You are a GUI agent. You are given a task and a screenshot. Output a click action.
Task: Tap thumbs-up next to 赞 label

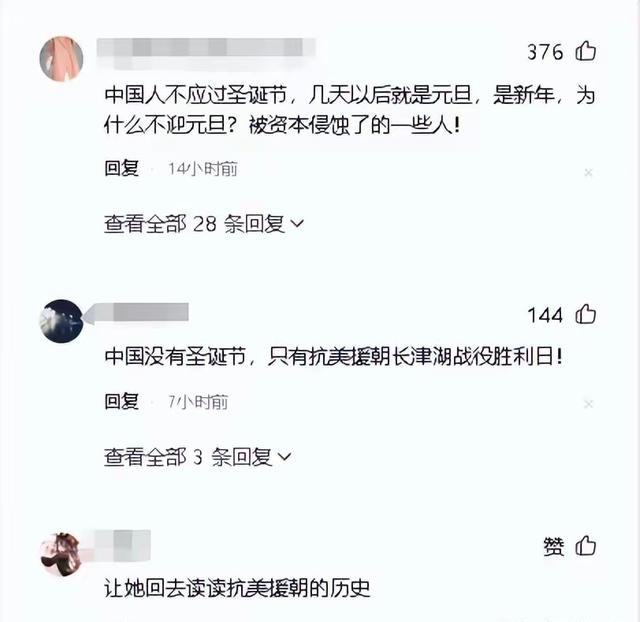586,546
